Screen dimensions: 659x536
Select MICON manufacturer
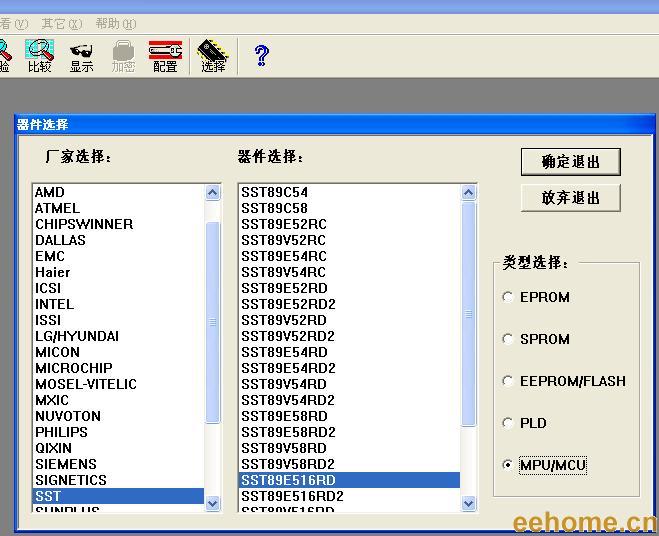[118, 352]
